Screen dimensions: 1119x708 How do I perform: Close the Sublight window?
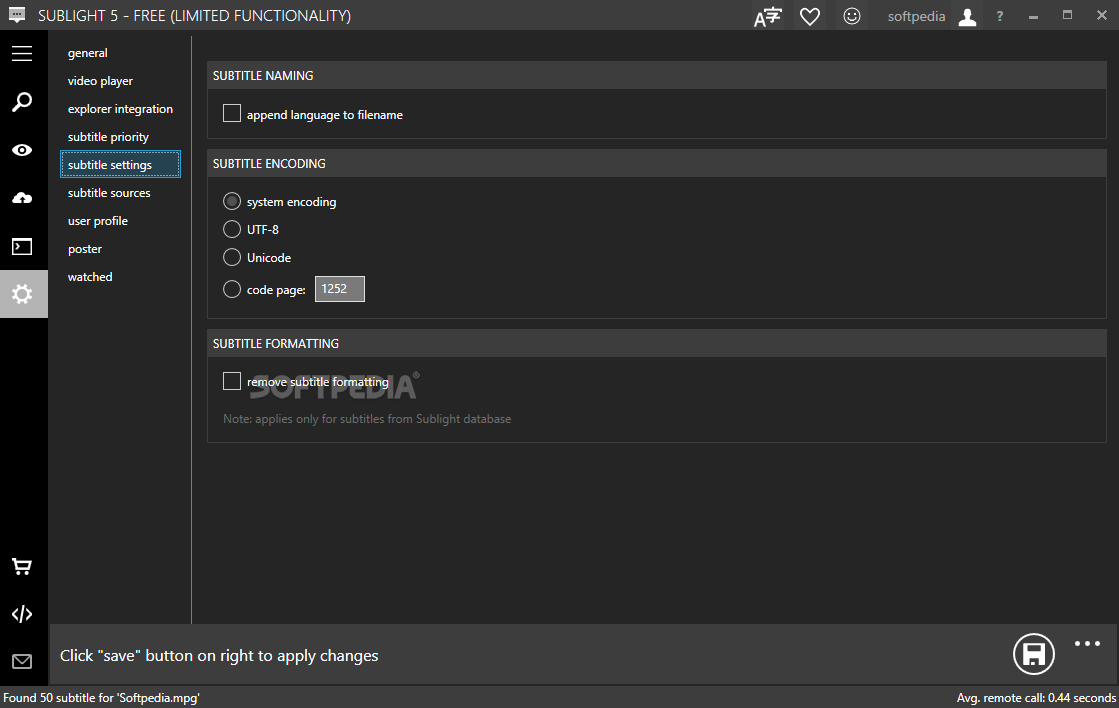point(1102,15)
